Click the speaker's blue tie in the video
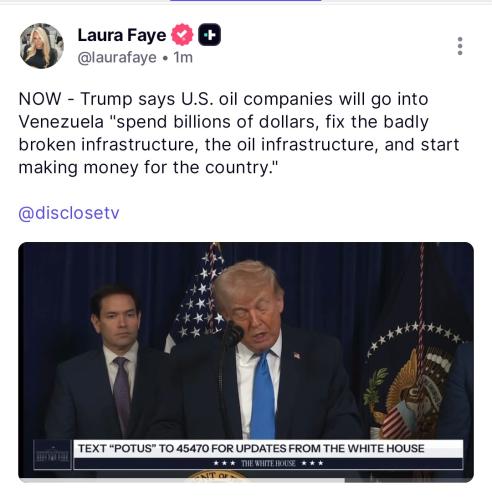This screenshot has height=500, width=492. (x=263, y=396)
